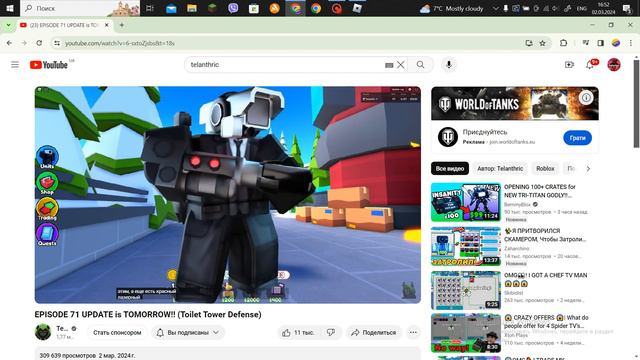The width and height of the screenshot is (640, 360).
Task: Click the page vertical scrollbar
Action: tap(636, 104)
